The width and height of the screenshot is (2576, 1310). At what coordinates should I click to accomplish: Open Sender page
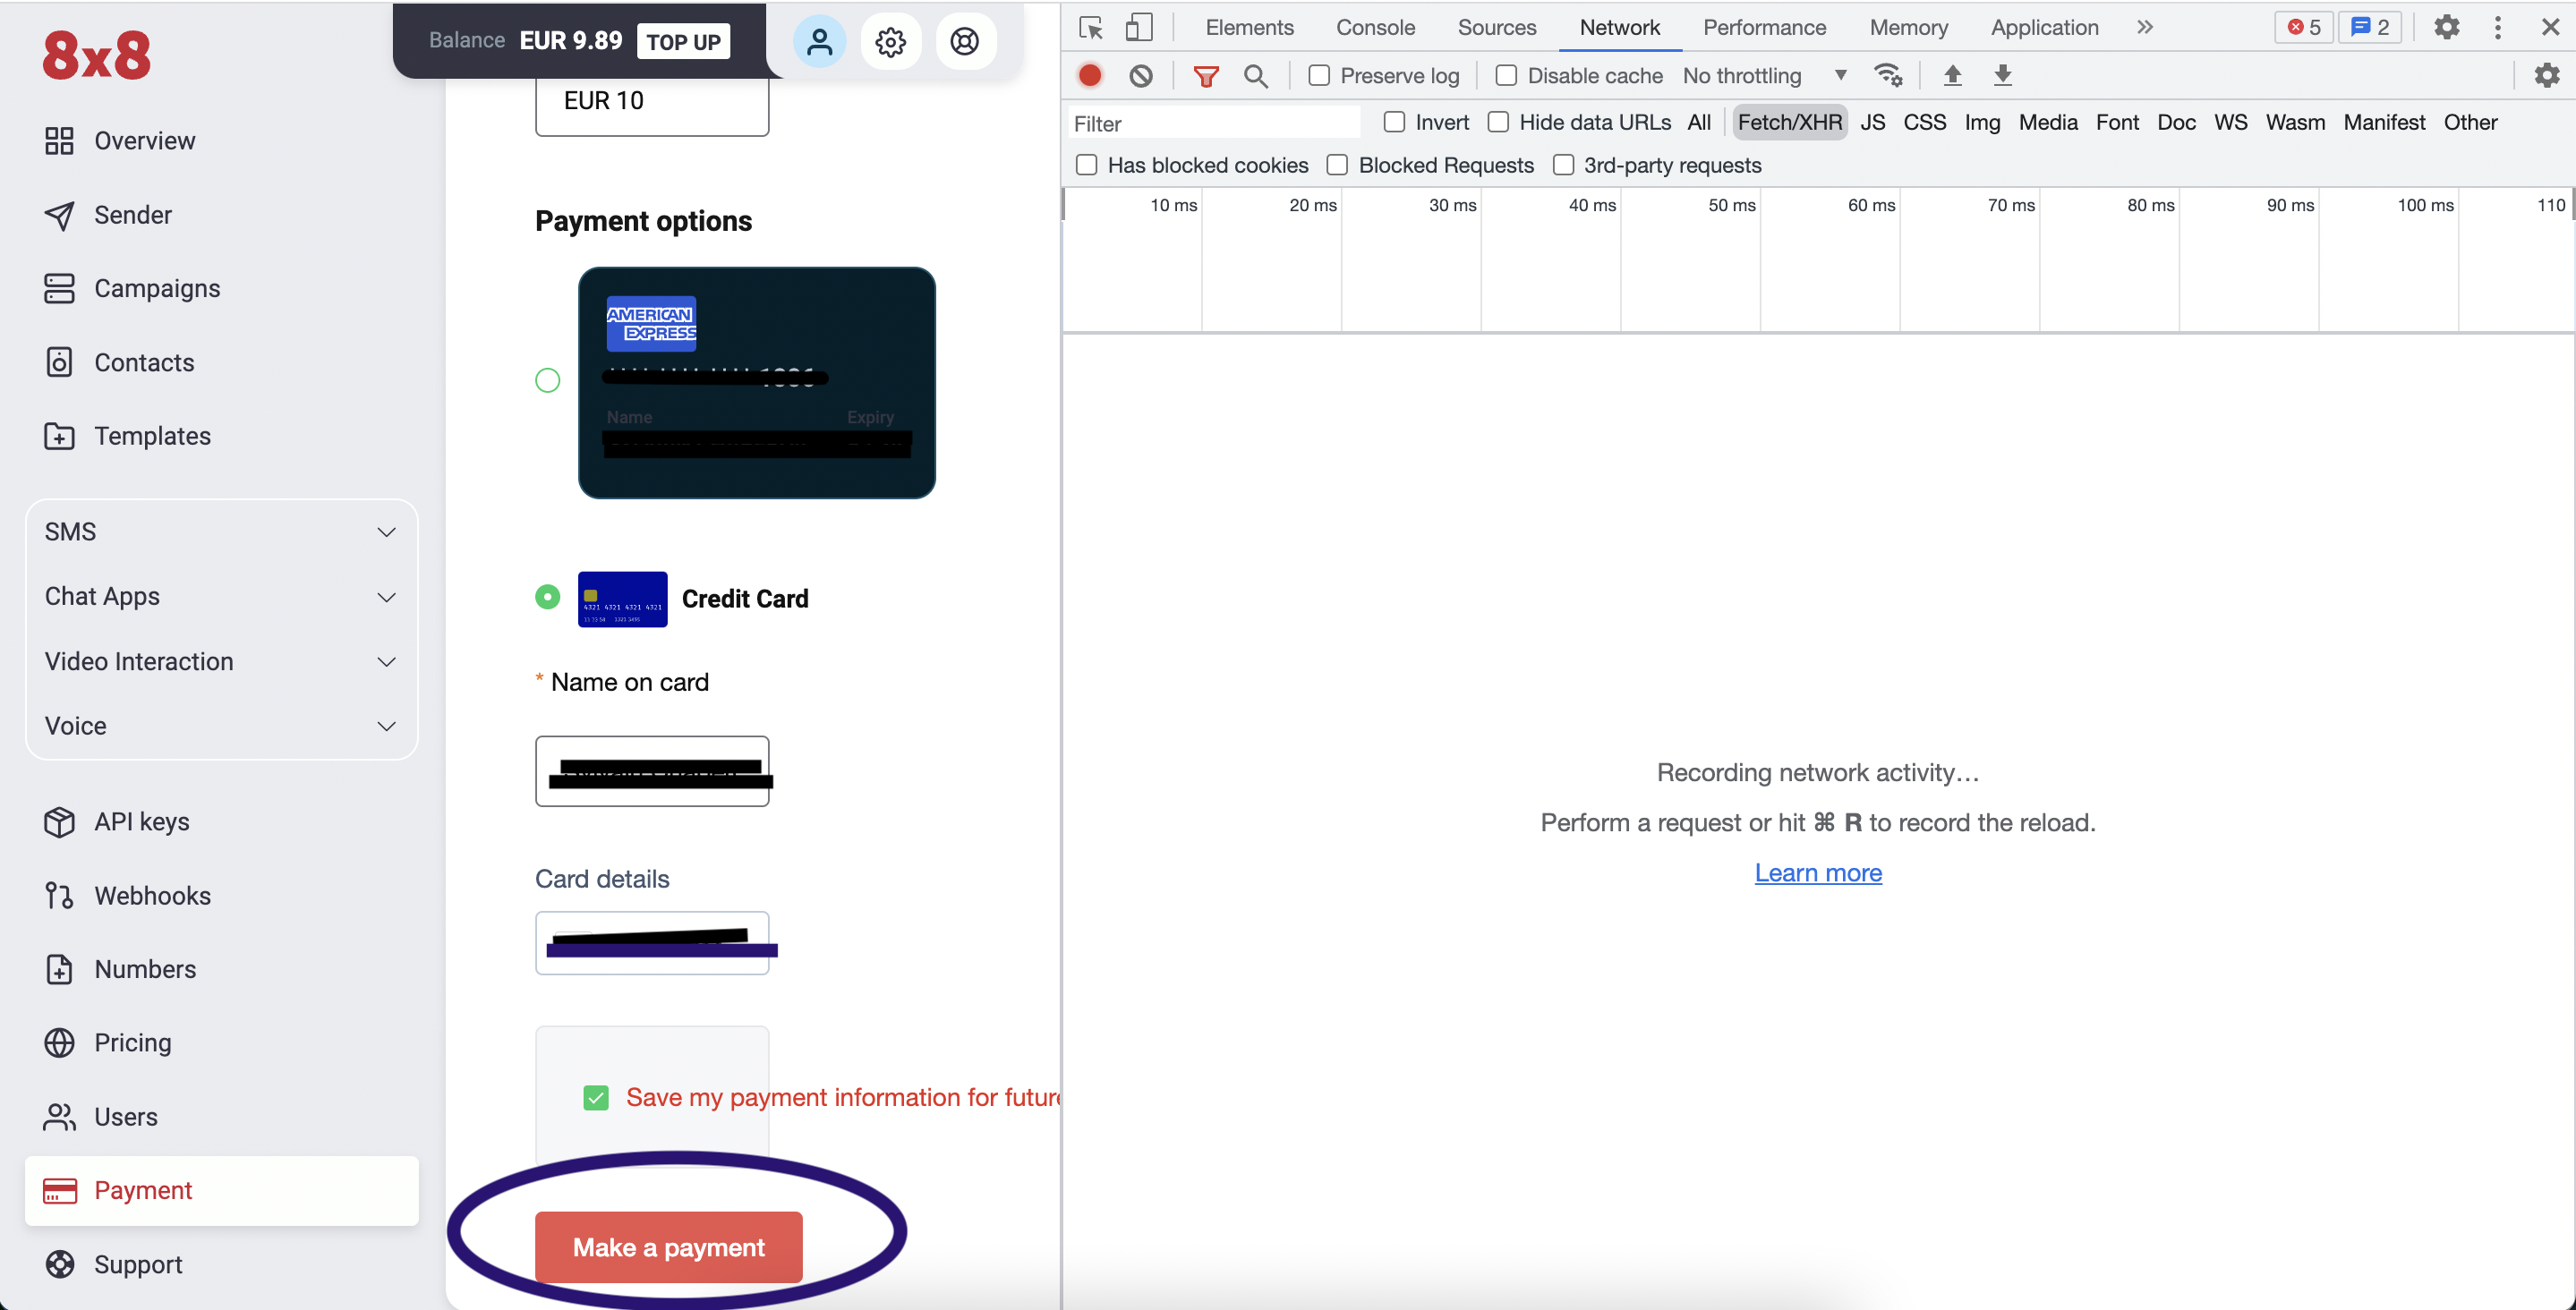point(108,215)
